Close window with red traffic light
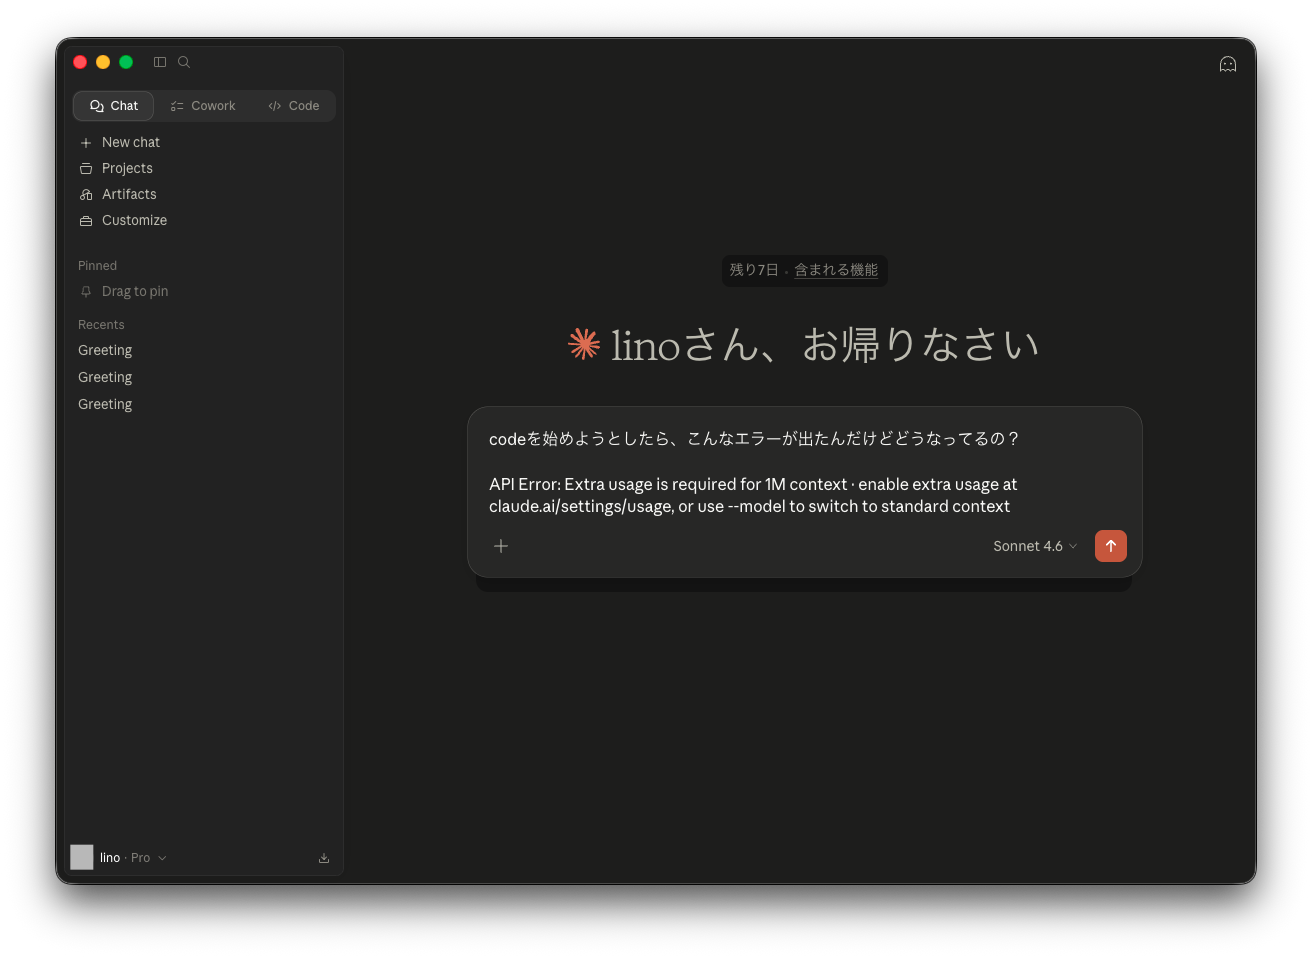 80,62
